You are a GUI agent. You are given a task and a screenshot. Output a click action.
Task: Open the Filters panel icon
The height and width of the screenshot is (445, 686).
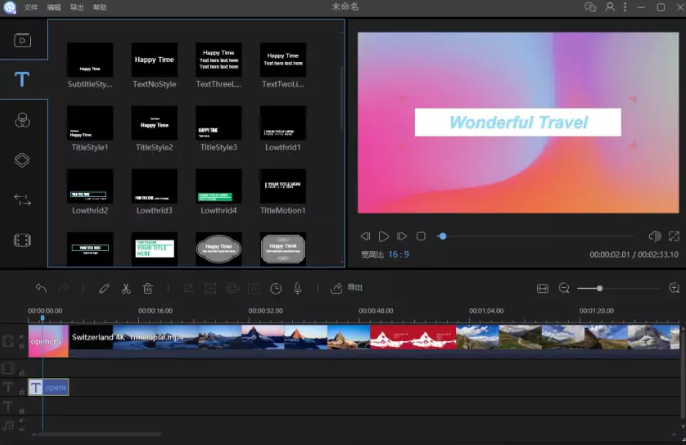pyautogui.click(x=22, y=120)
